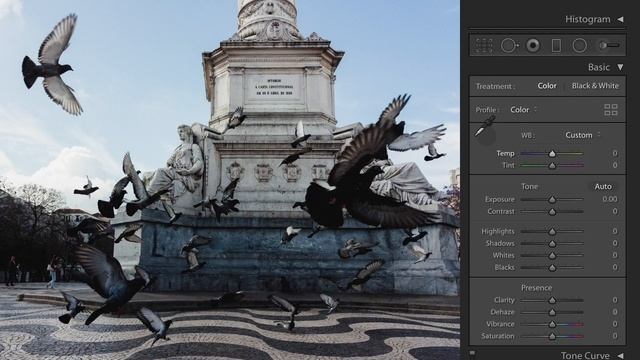Click the Vibrance value field
Viewport: 640px width, 360px height.
pyautogui.click(x=615, y=324)
